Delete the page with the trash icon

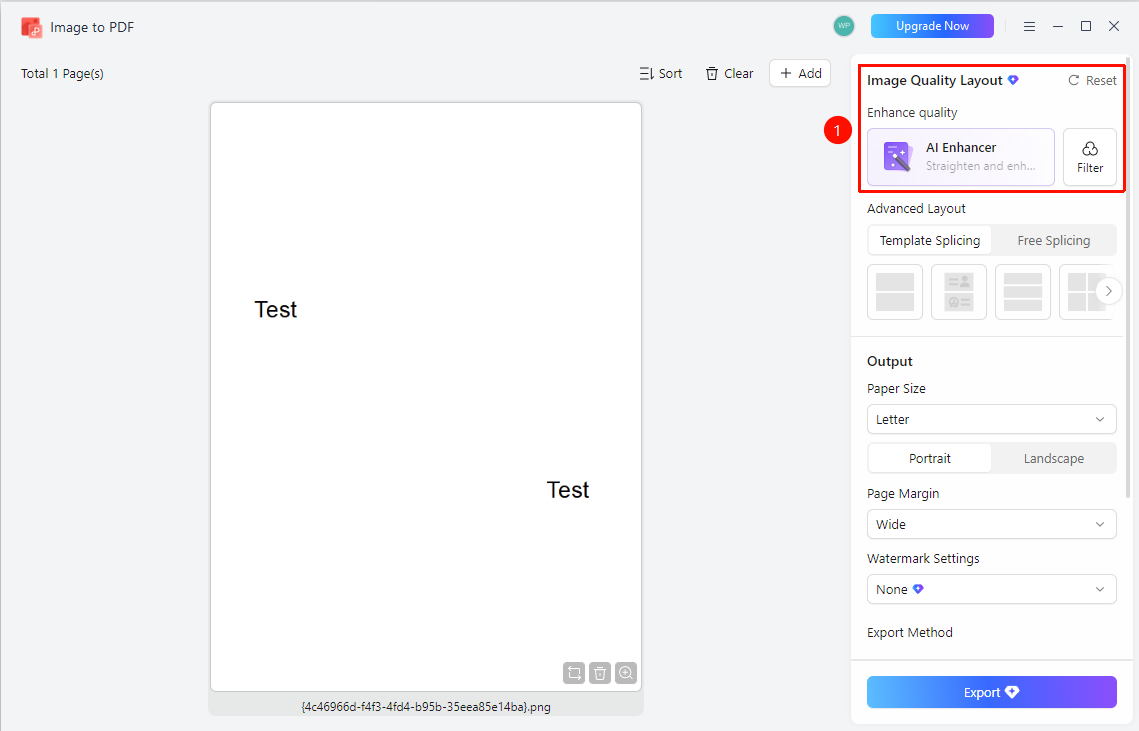click(x=600, y=673)
